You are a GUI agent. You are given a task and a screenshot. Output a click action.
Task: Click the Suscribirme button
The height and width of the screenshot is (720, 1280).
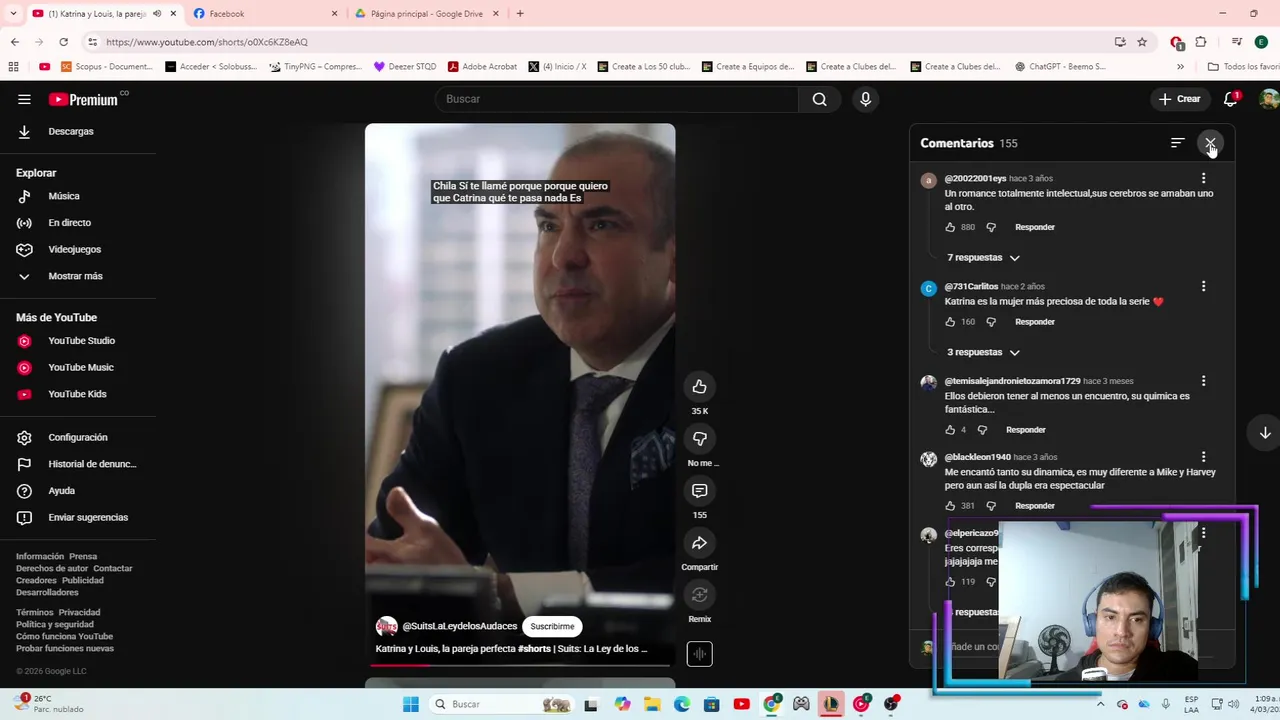(552, 627)
